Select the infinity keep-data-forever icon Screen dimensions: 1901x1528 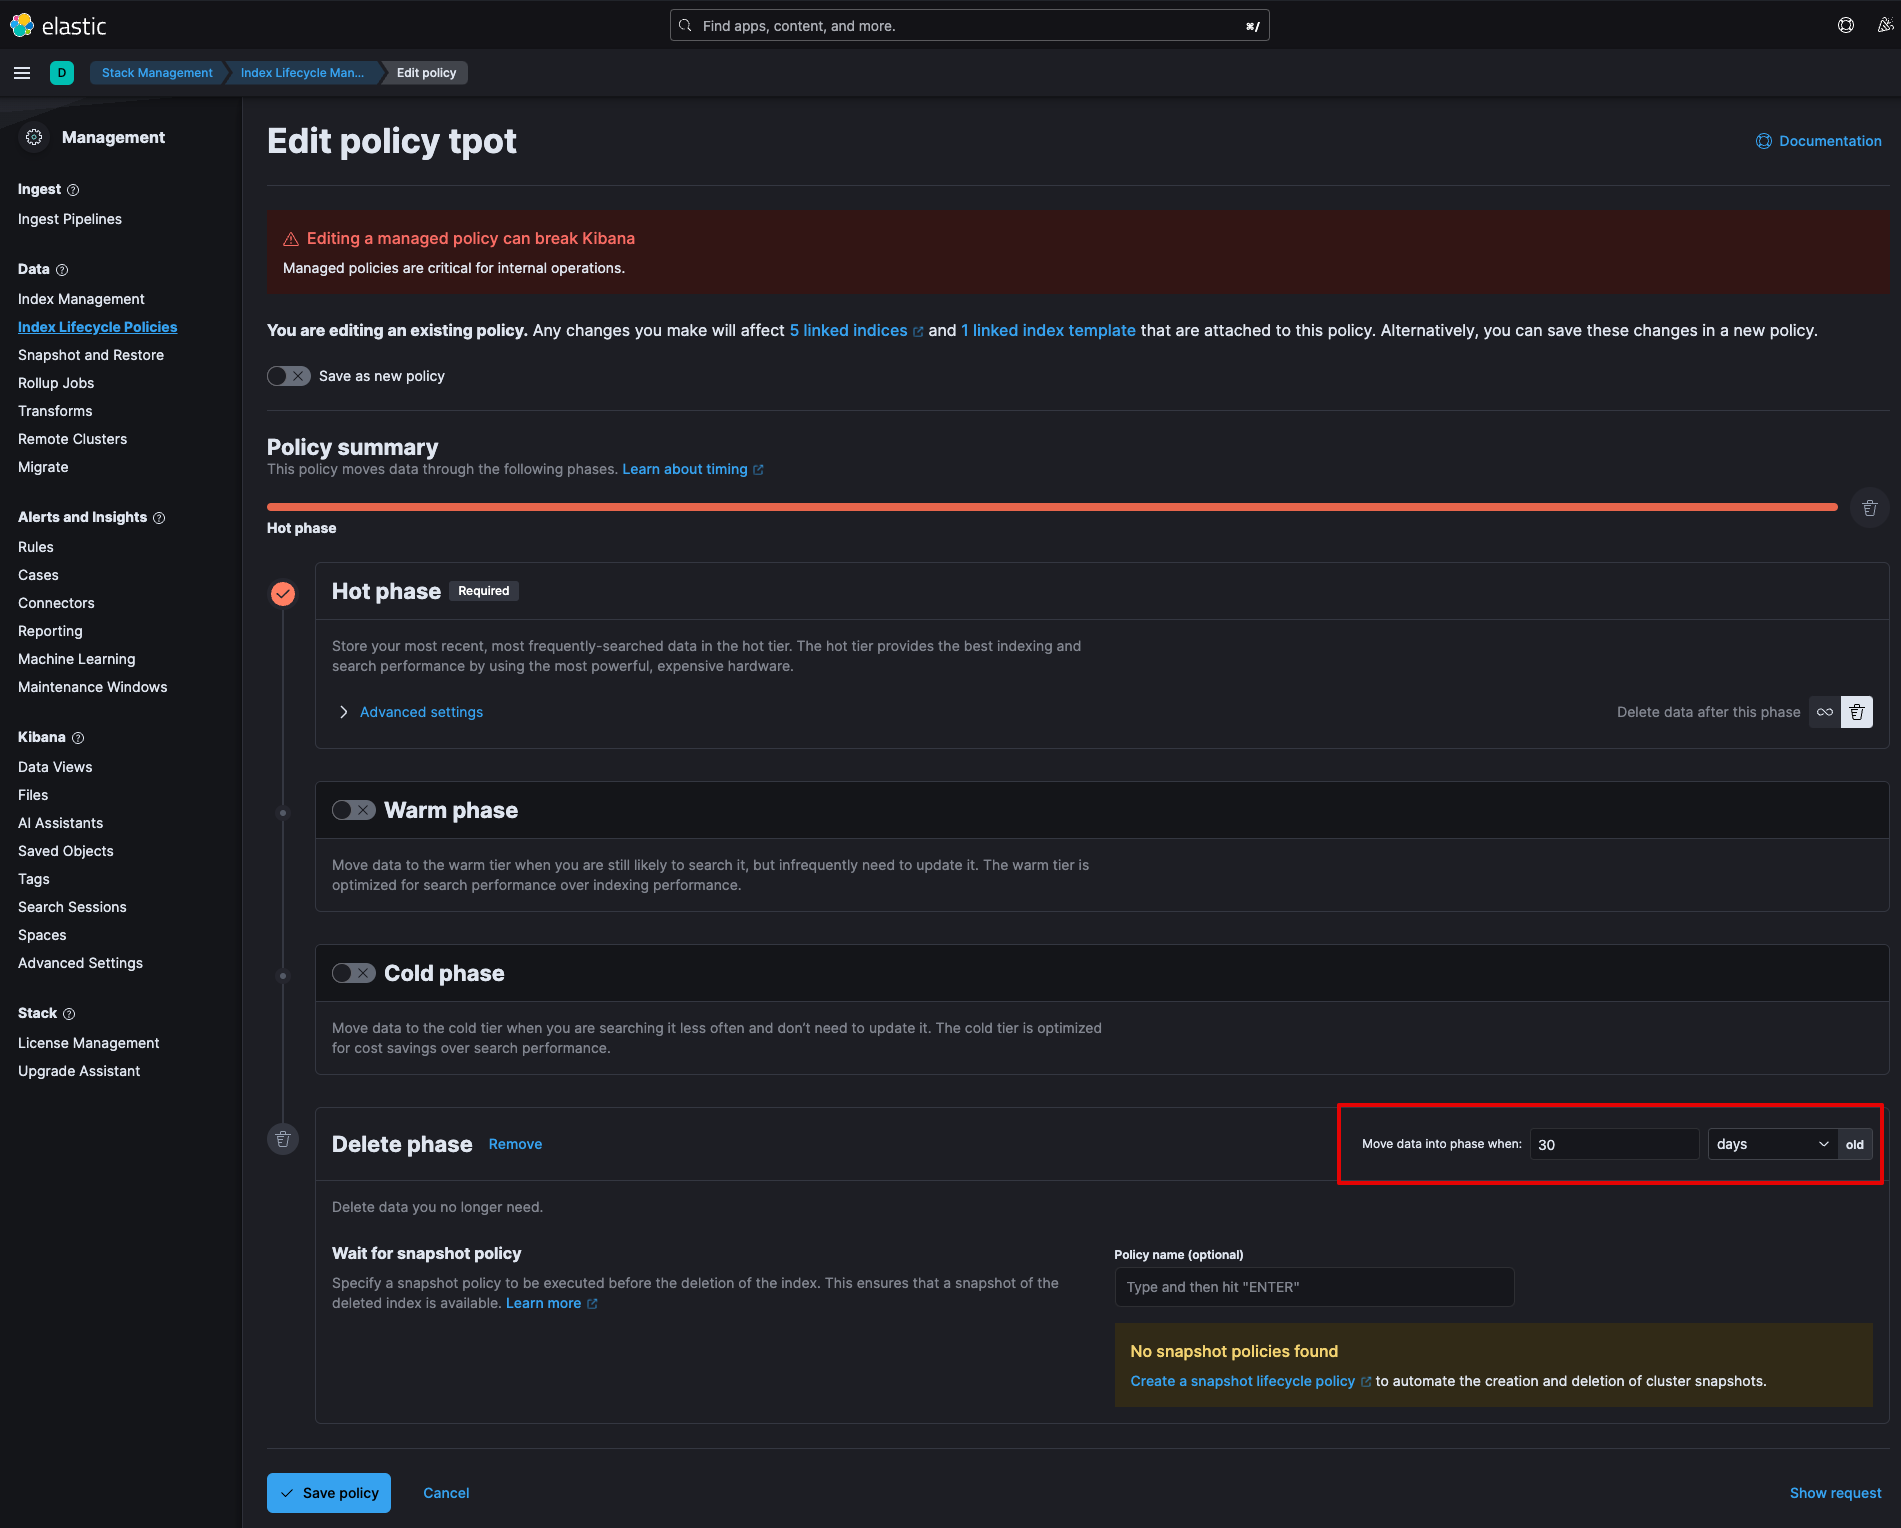[x=1824, y=712]
